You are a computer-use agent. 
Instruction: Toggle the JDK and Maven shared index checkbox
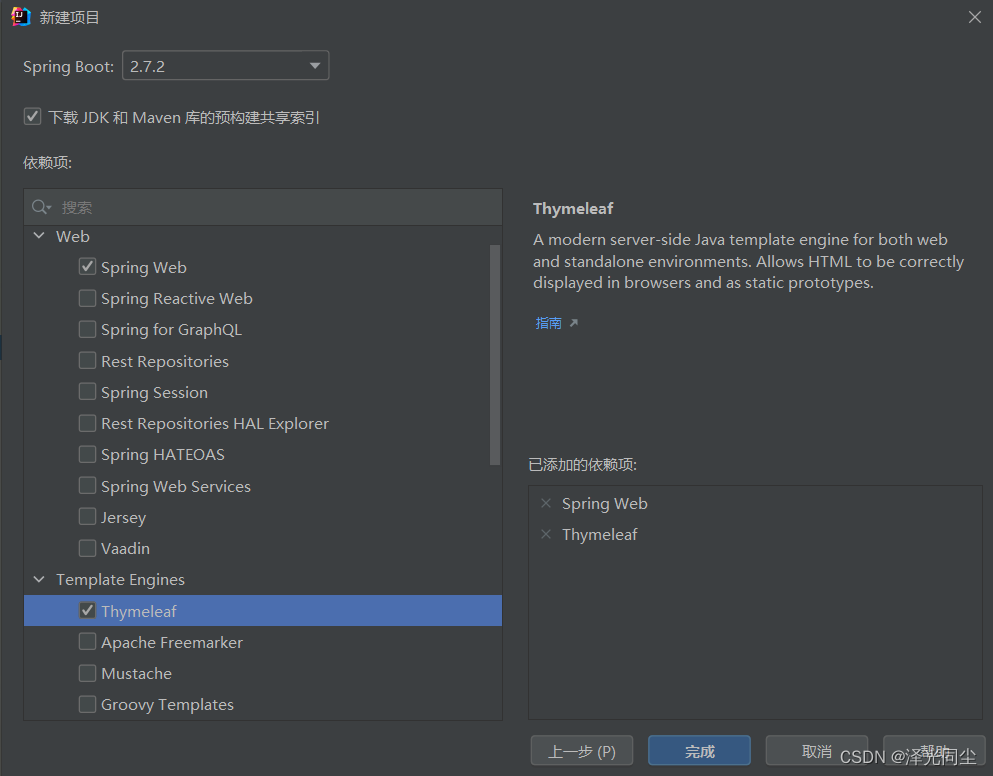coord(32,117)
